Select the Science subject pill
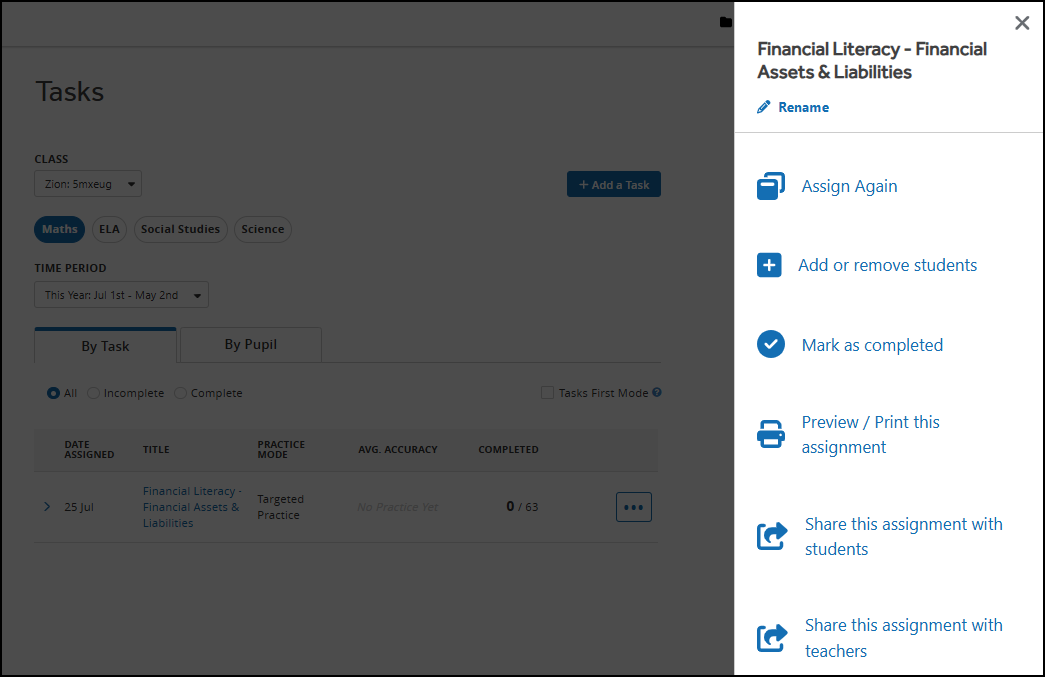This screenshot has height=677, width=1045. 263,229
